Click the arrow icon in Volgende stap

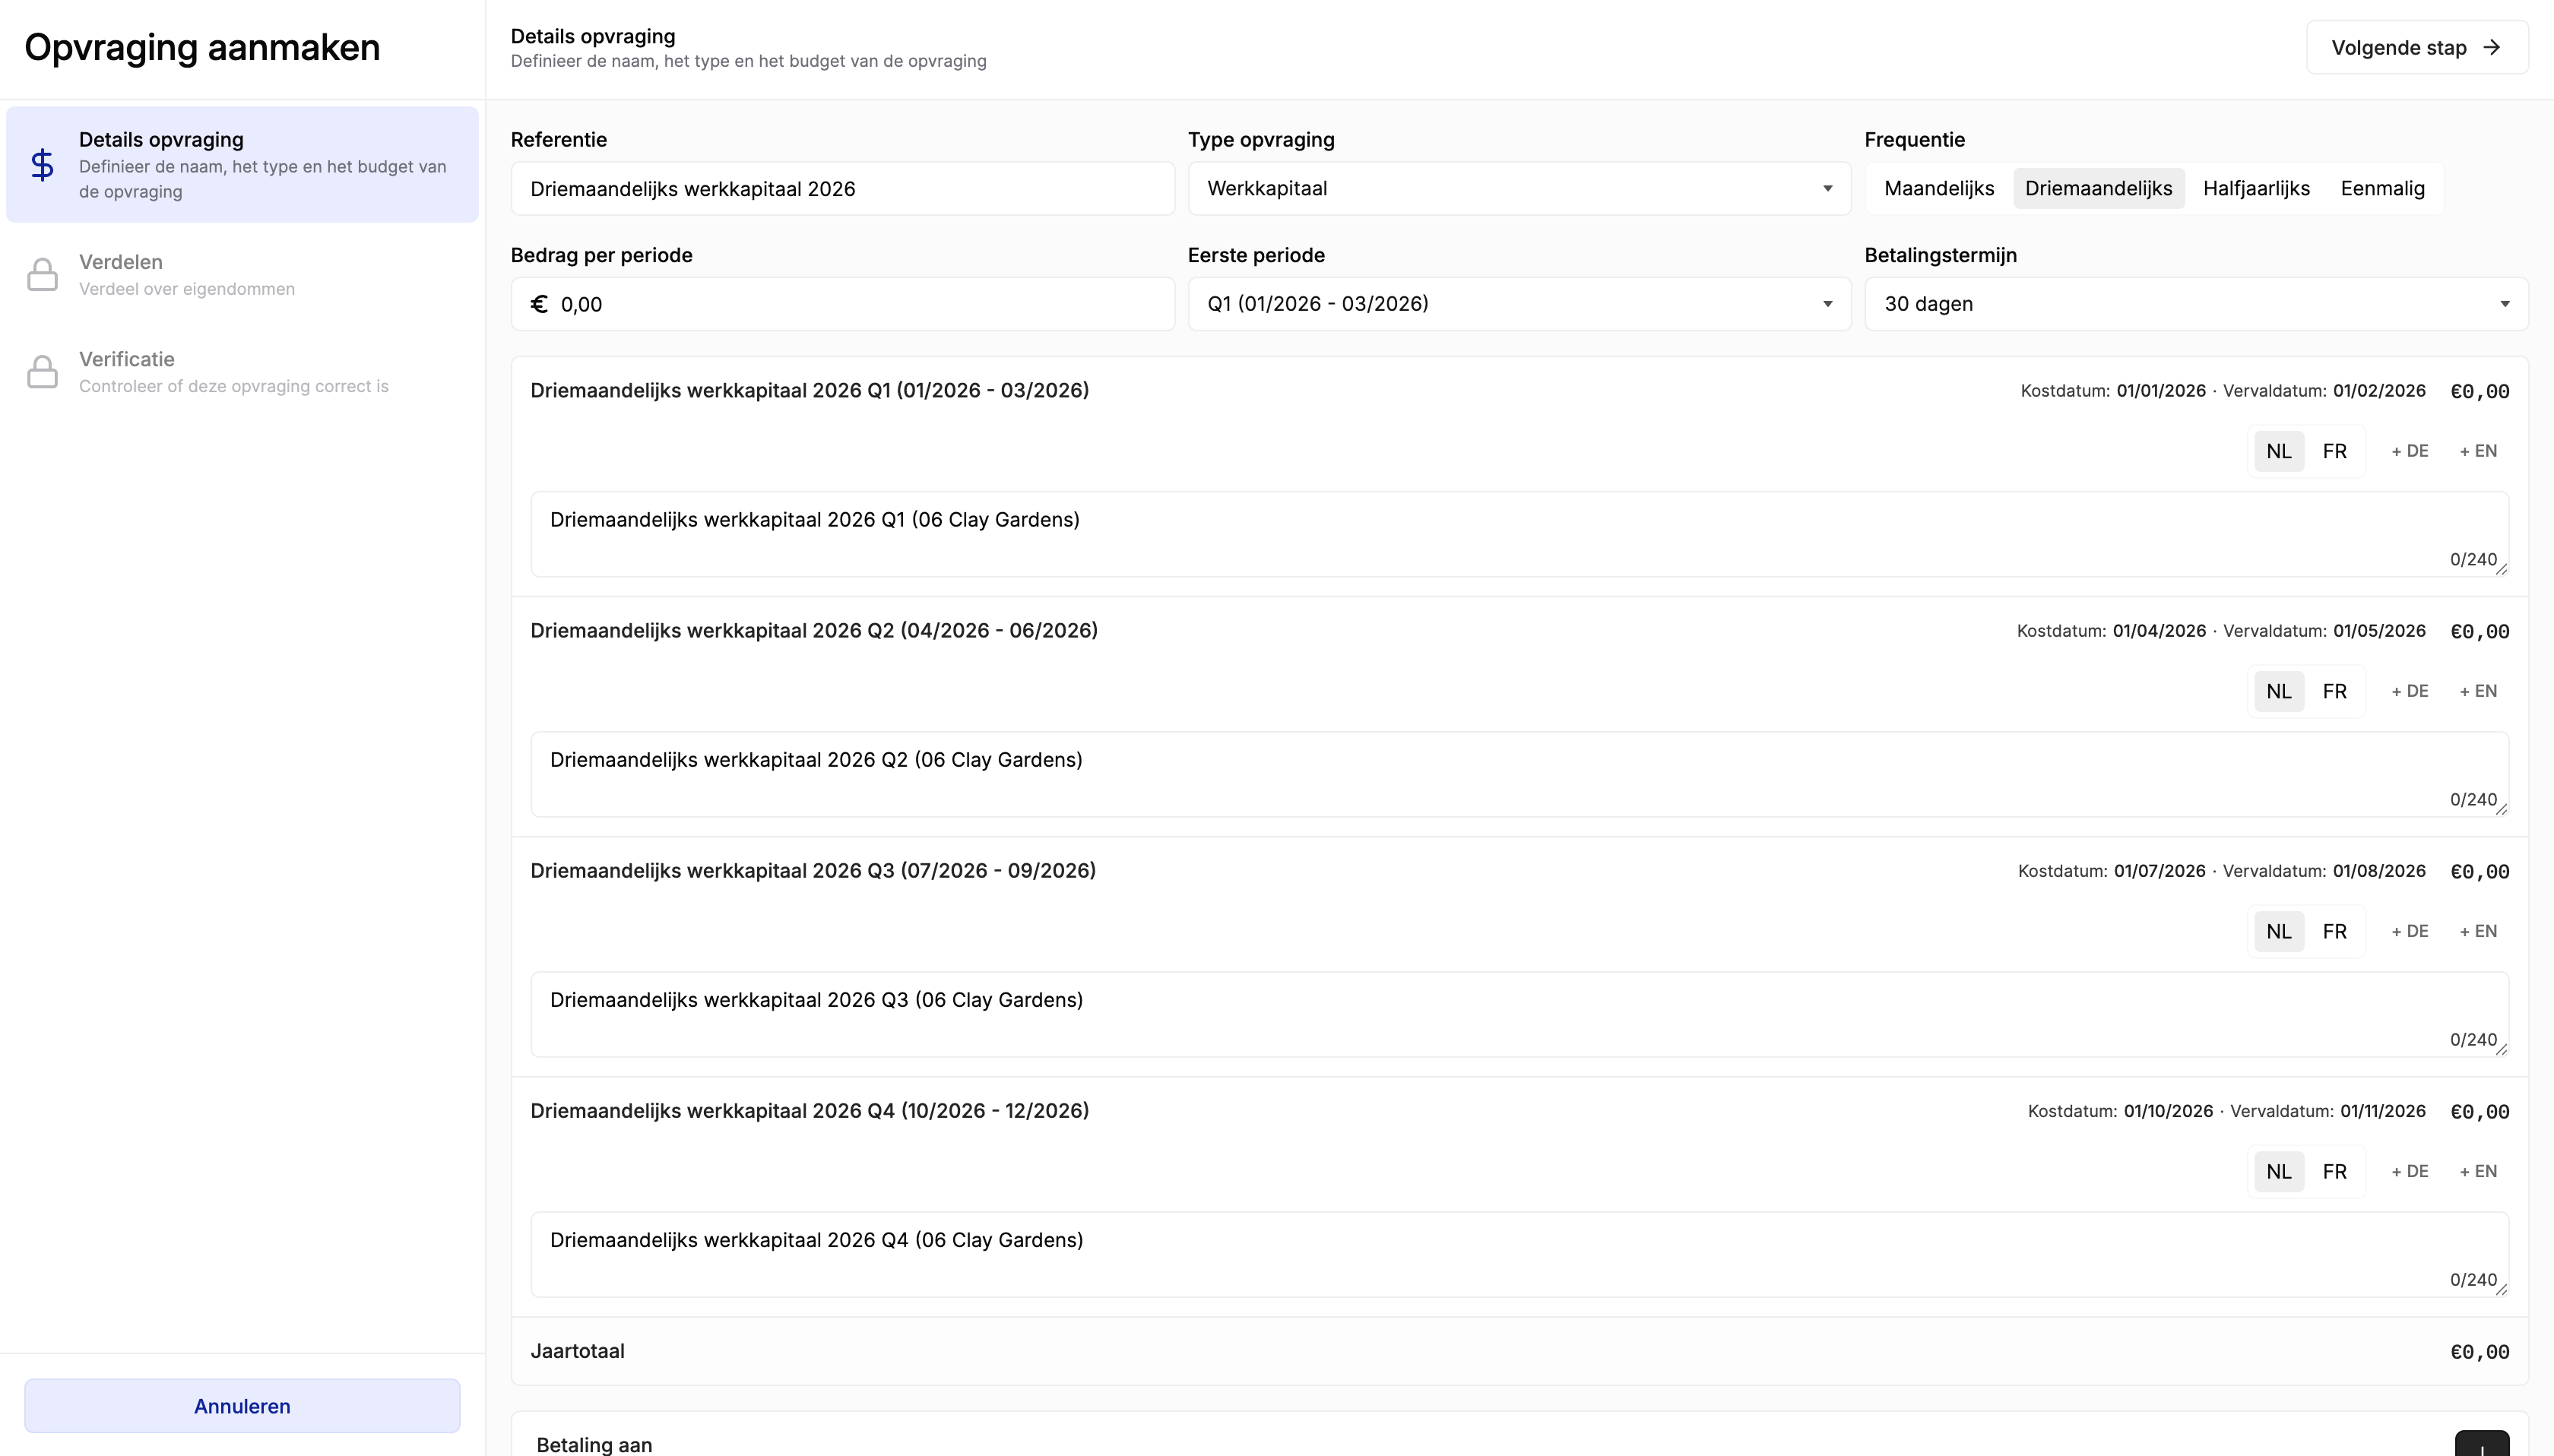(2492, 47)
